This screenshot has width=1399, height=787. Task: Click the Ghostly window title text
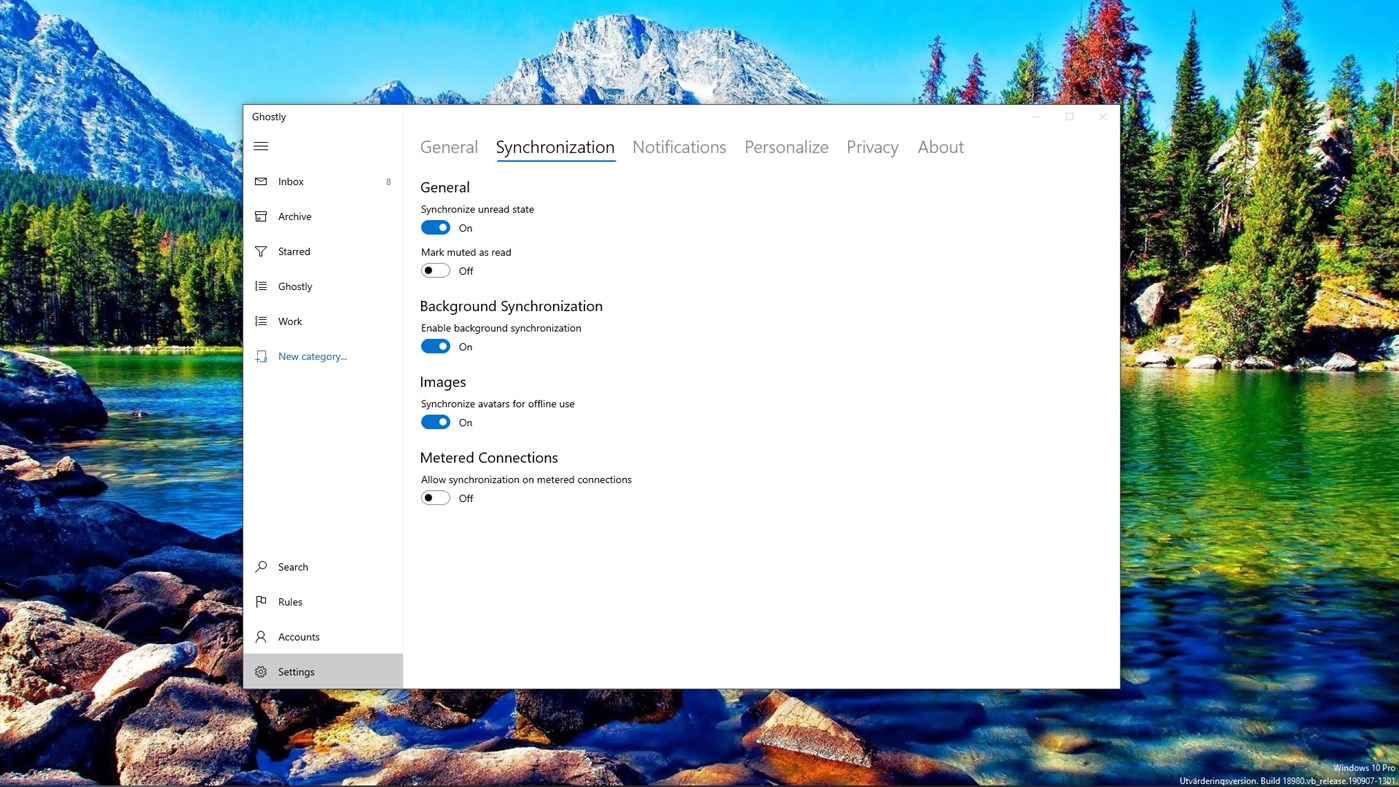click(x=269, y=117)
